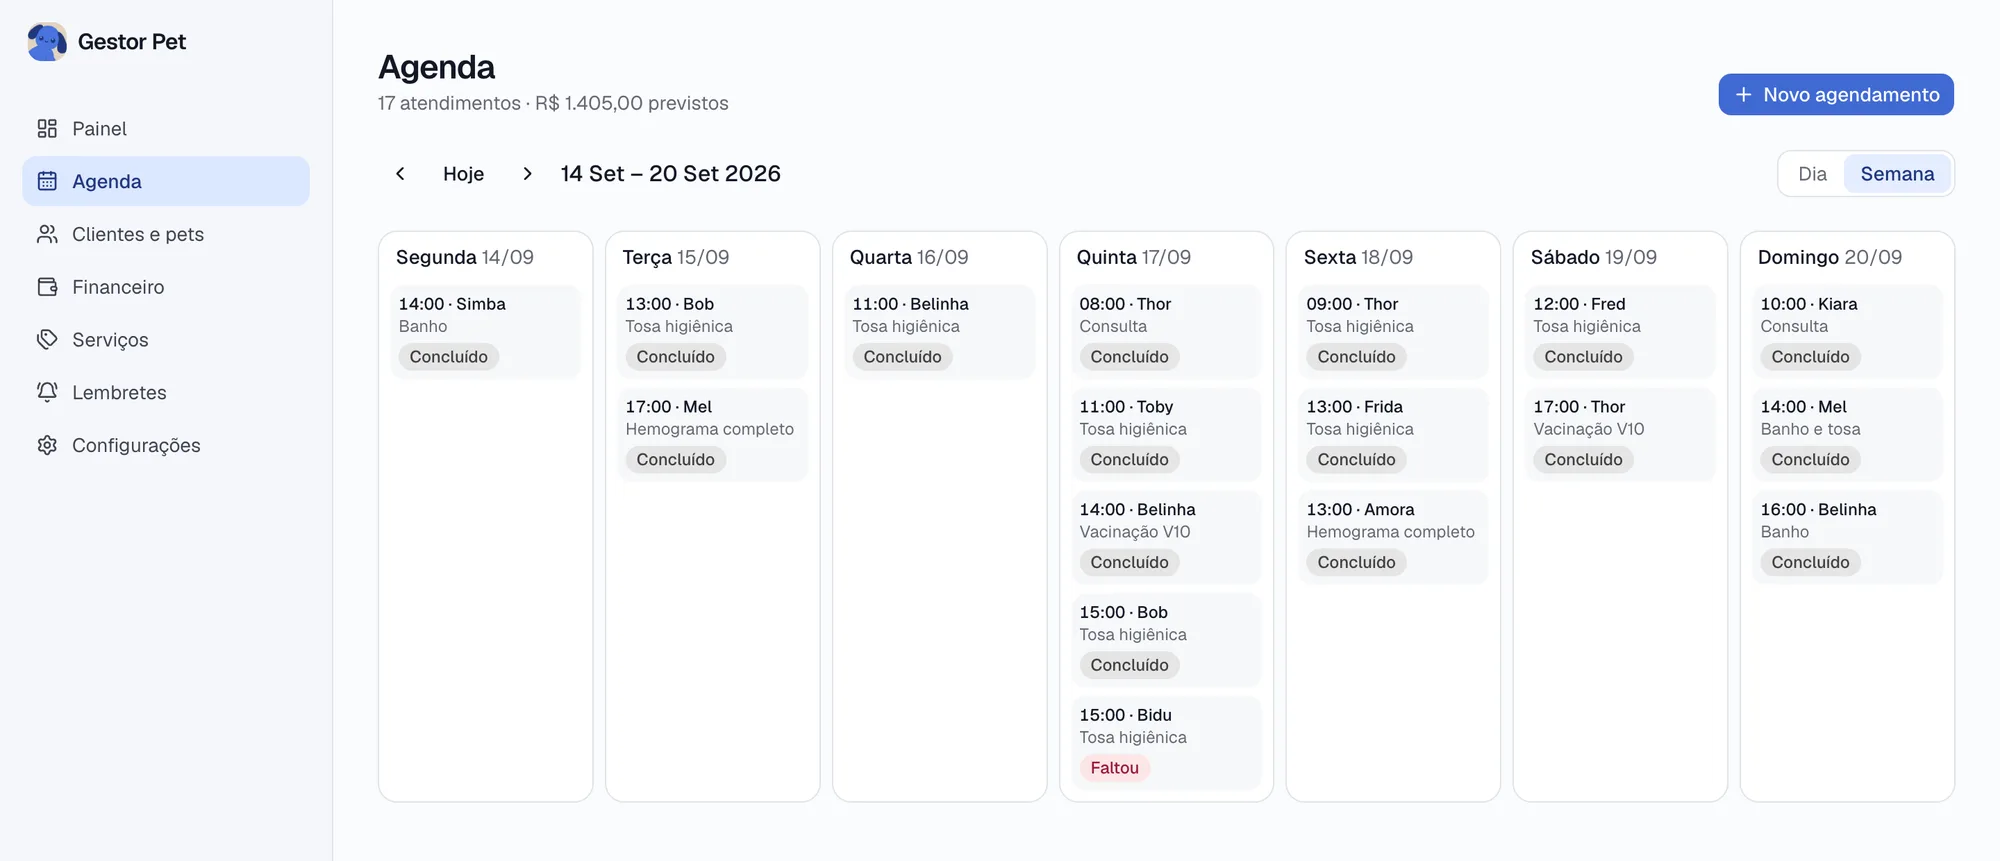Navigate to the Lembretes label
The image size is (2000, 861).
pyautogui.click(x=119, y=392)
